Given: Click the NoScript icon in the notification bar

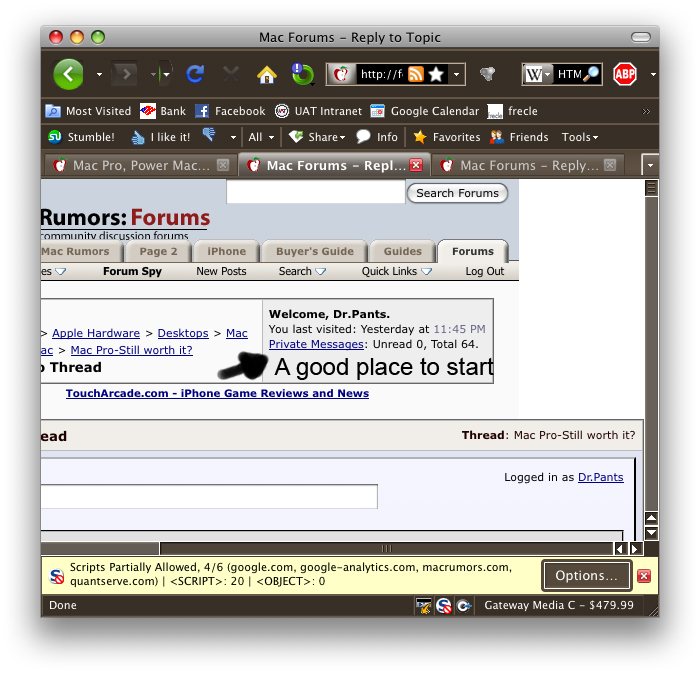Looking at the screenshot, I should click(x=57, y=576).
